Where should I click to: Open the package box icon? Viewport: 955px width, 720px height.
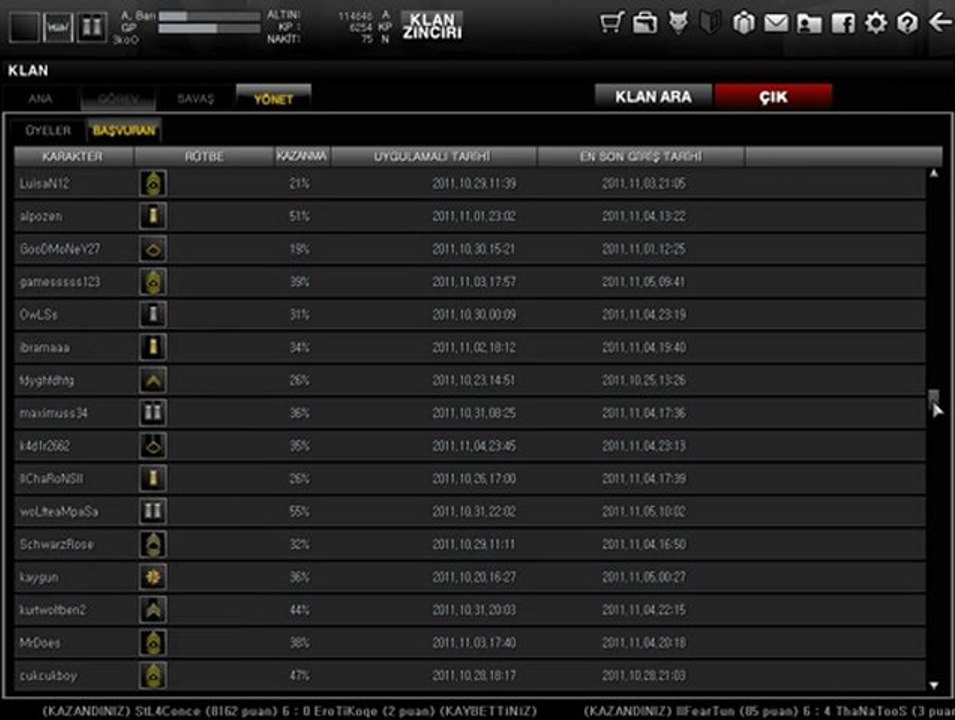743,24
